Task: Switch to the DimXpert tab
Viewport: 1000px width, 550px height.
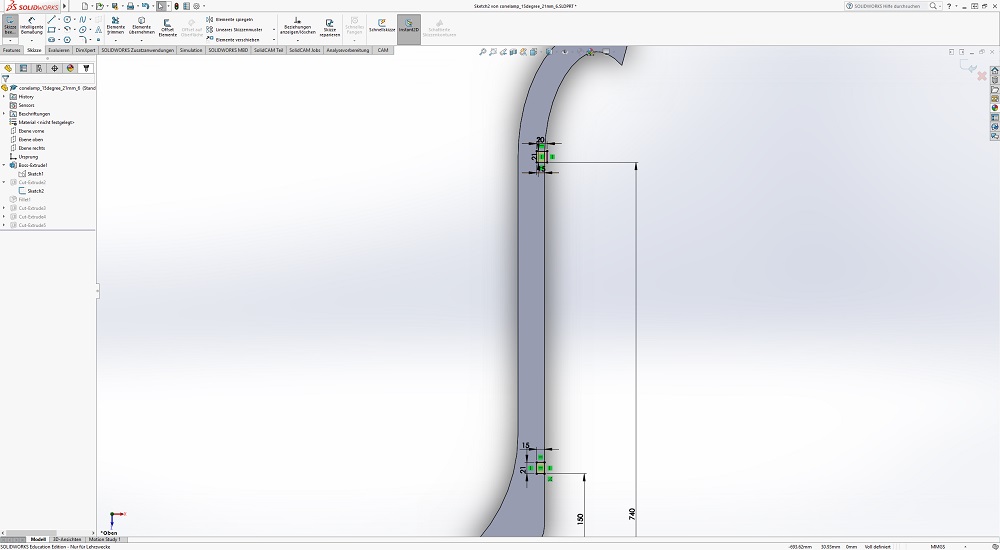Action: 85,50
